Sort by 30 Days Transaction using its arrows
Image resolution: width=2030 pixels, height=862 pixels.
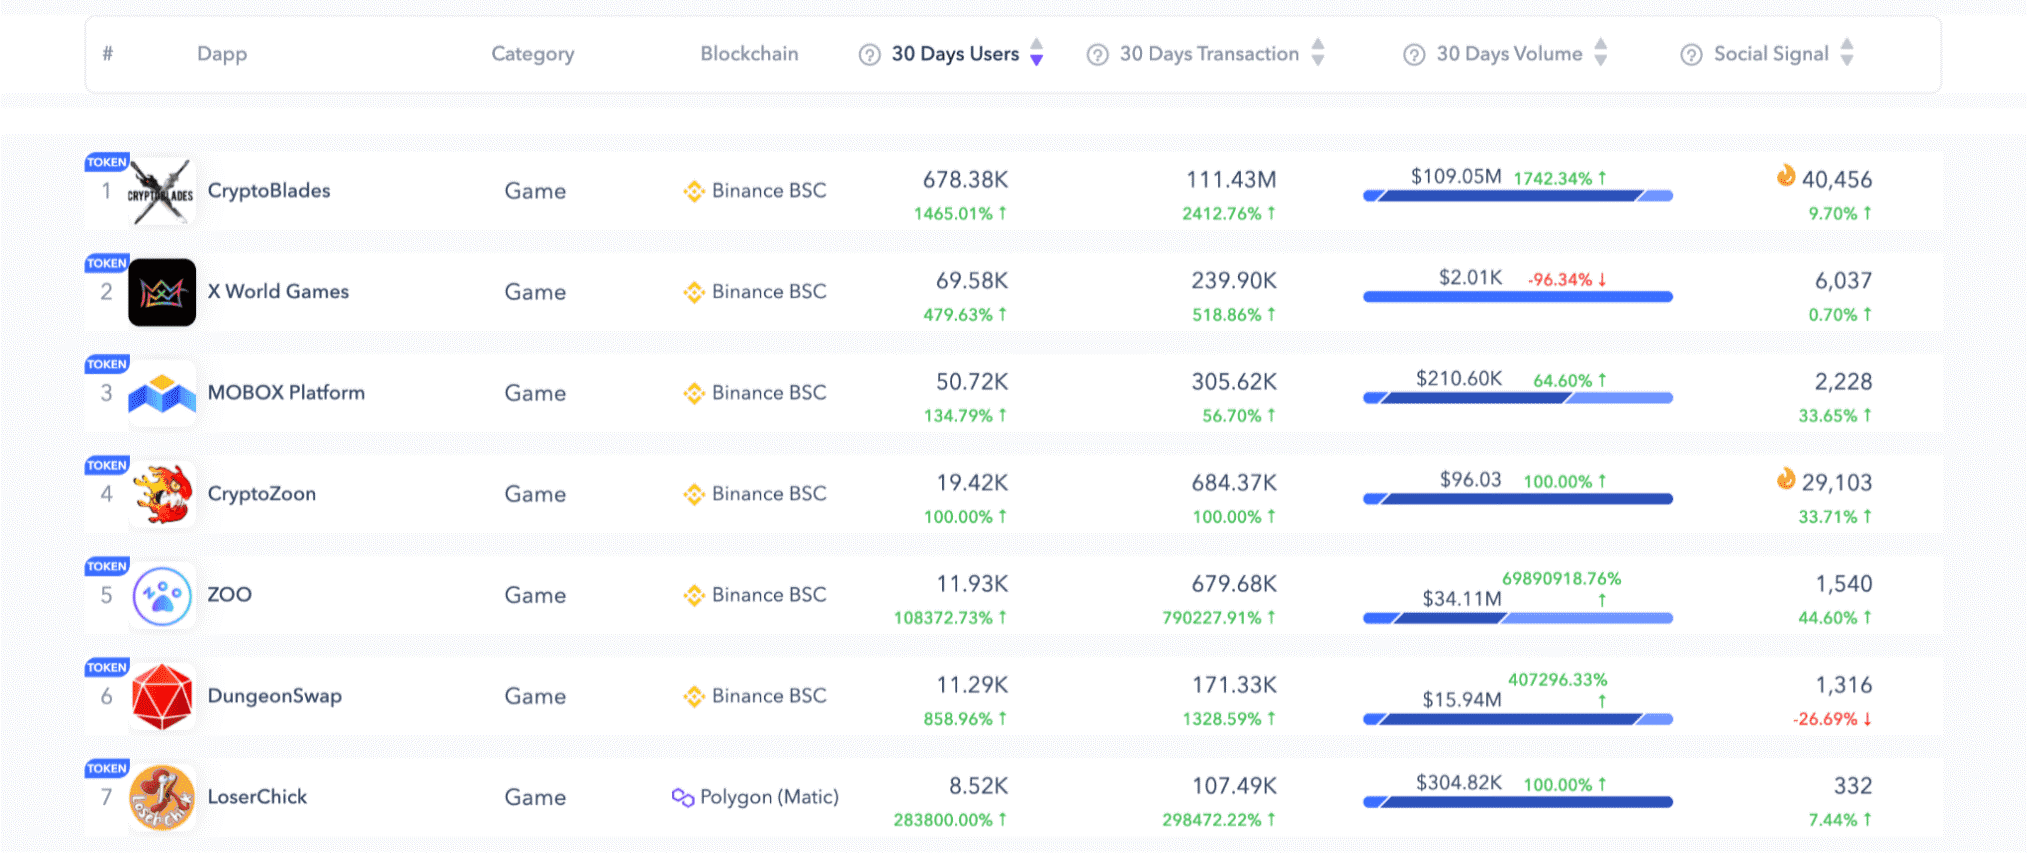click(1318, 52)
